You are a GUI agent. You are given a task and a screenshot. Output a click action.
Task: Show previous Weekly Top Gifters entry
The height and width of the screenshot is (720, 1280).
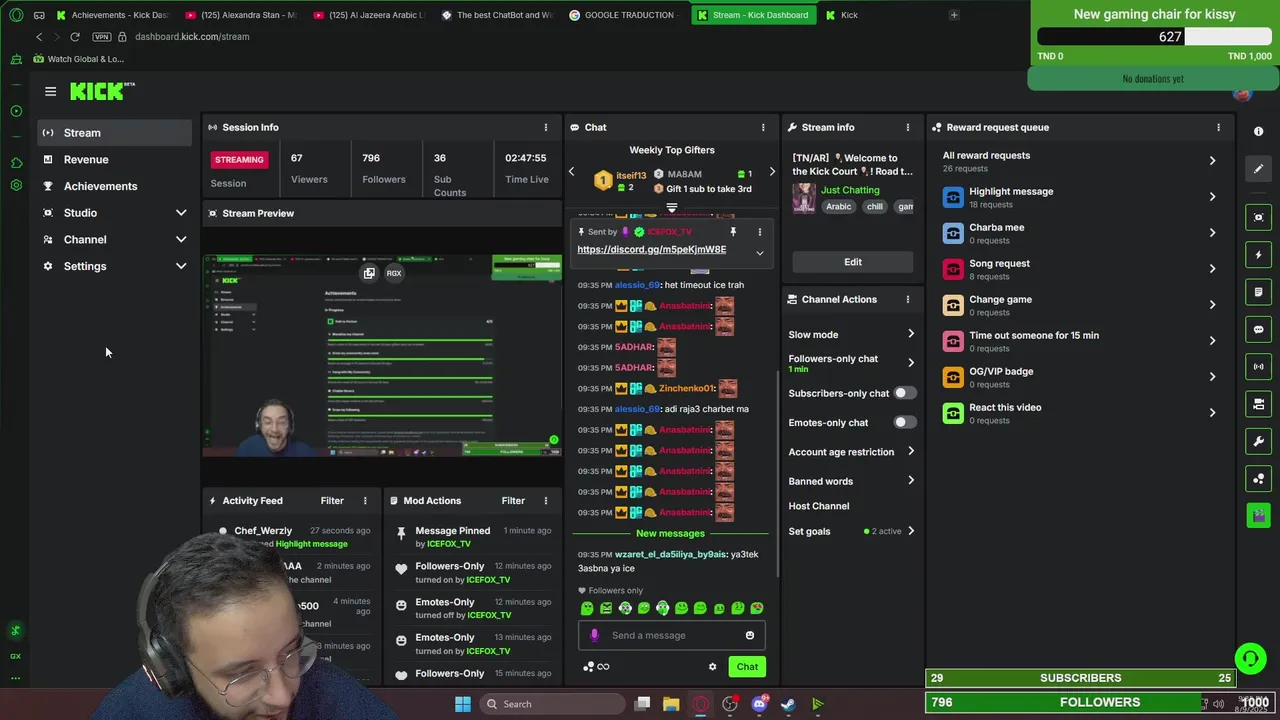[x=571, y=172]
